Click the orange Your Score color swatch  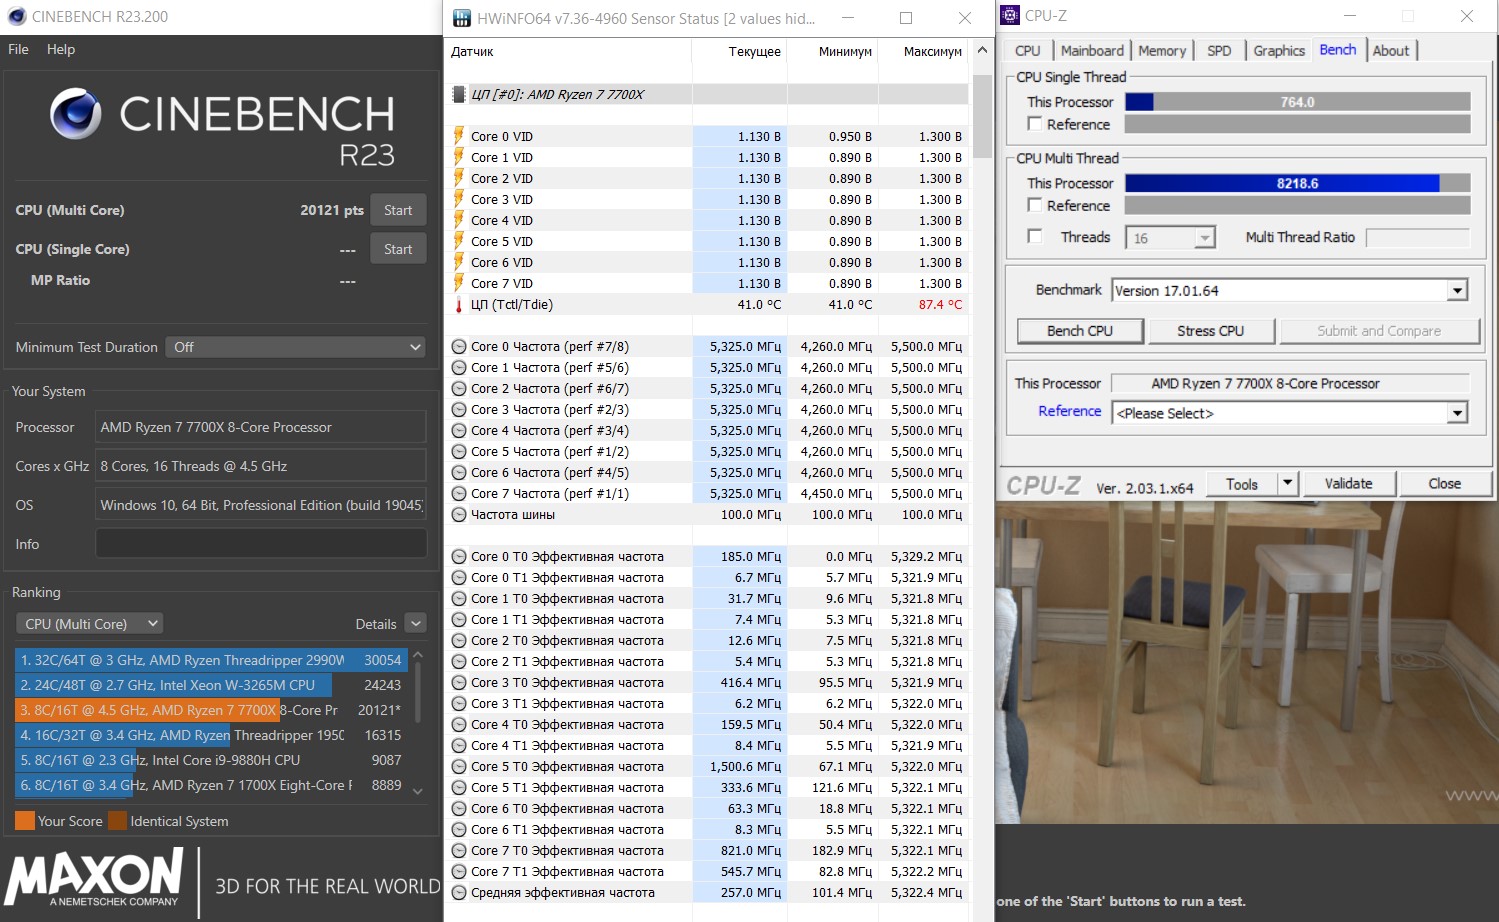[25, 821]
